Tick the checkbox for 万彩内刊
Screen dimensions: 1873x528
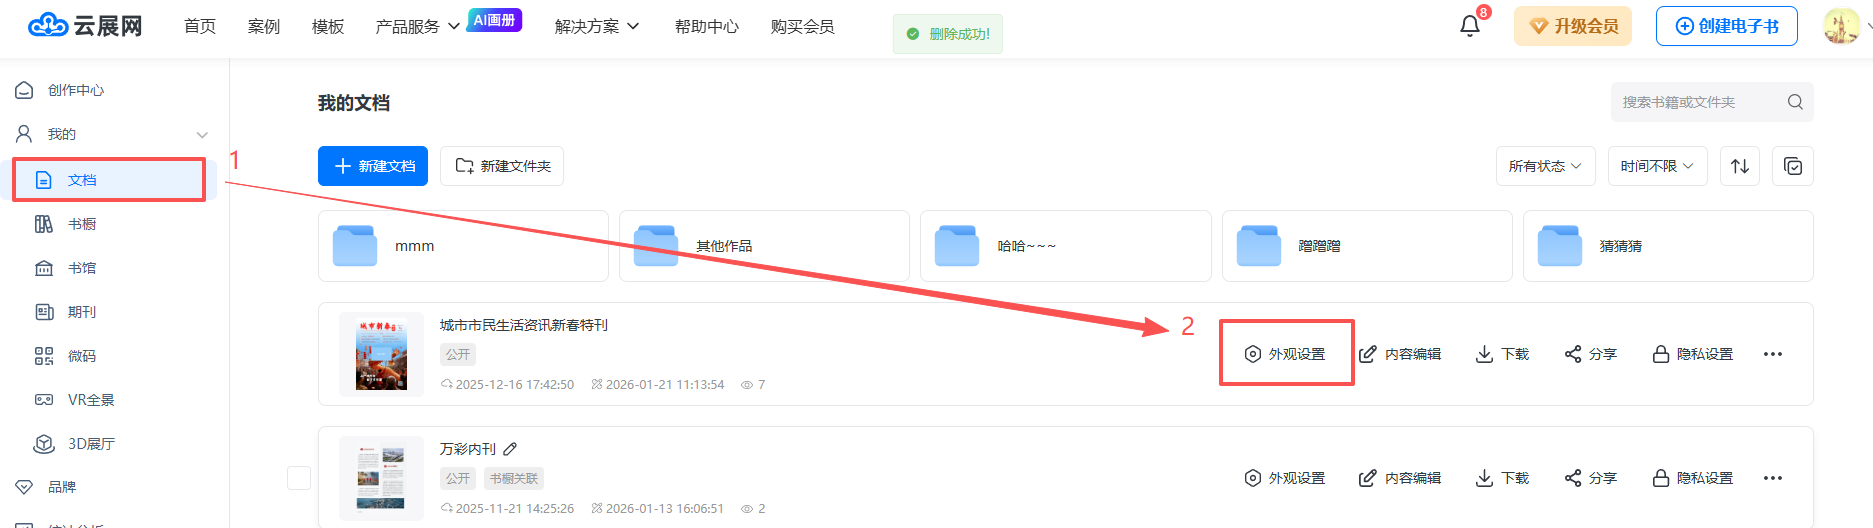click(x=299, y=478)
